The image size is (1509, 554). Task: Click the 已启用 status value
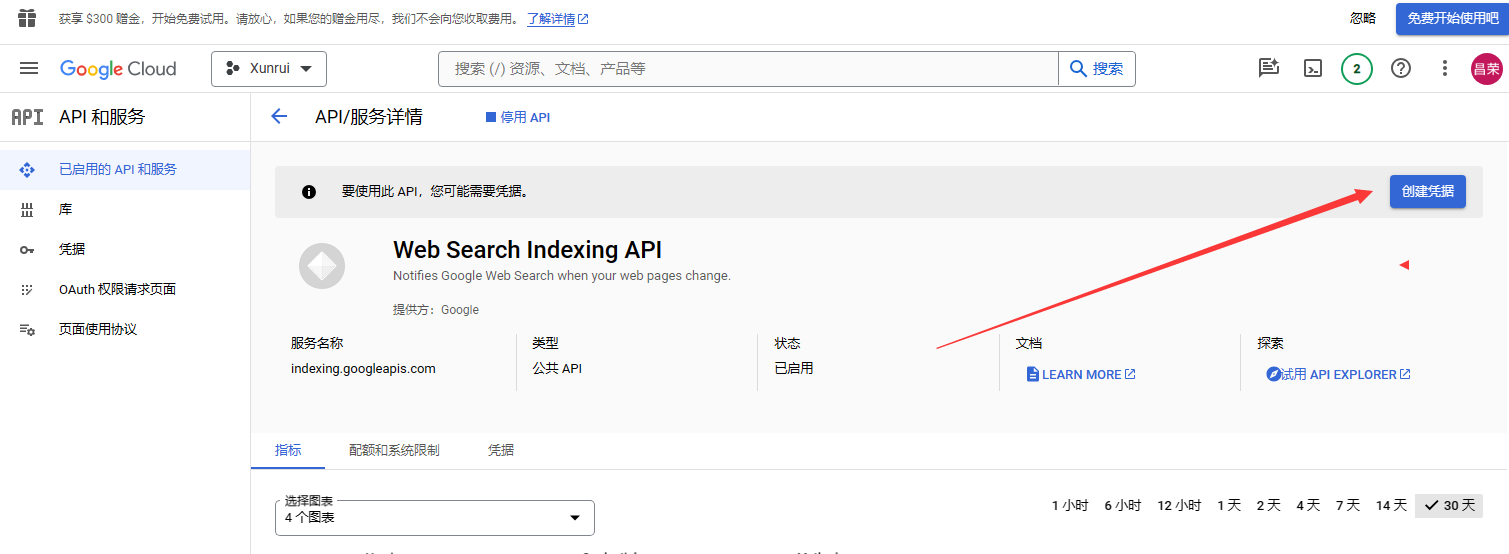click(x=794, y=369)
